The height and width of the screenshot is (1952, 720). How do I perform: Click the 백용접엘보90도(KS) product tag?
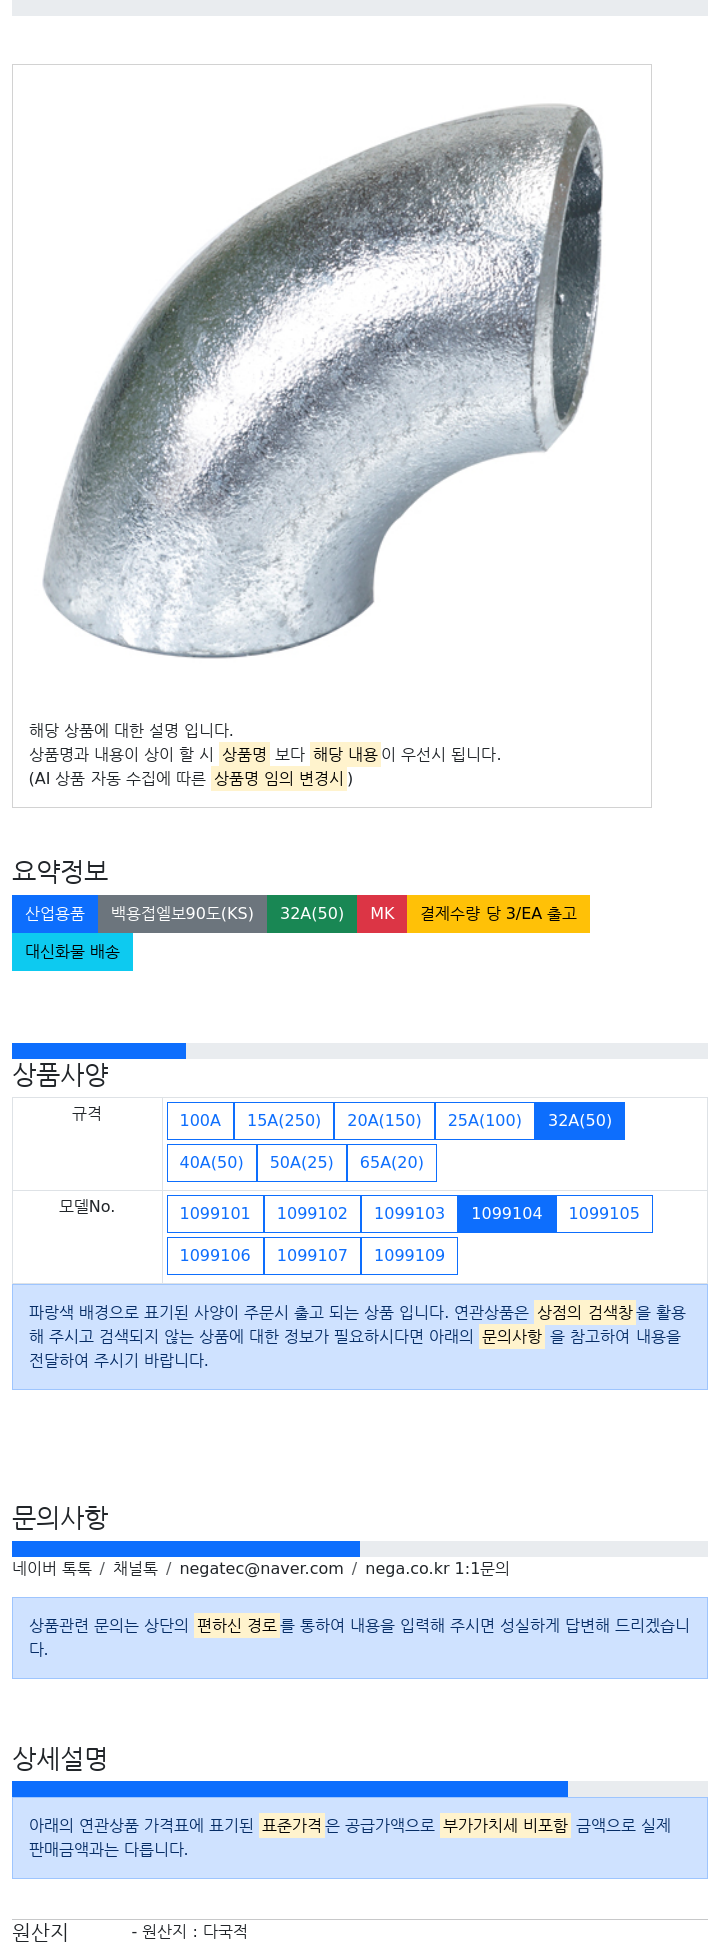tap(182, 914)
